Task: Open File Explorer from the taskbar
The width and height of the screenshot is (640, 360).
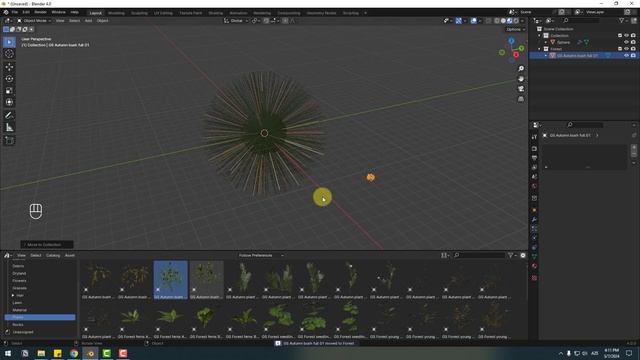Action: point(41,353)
